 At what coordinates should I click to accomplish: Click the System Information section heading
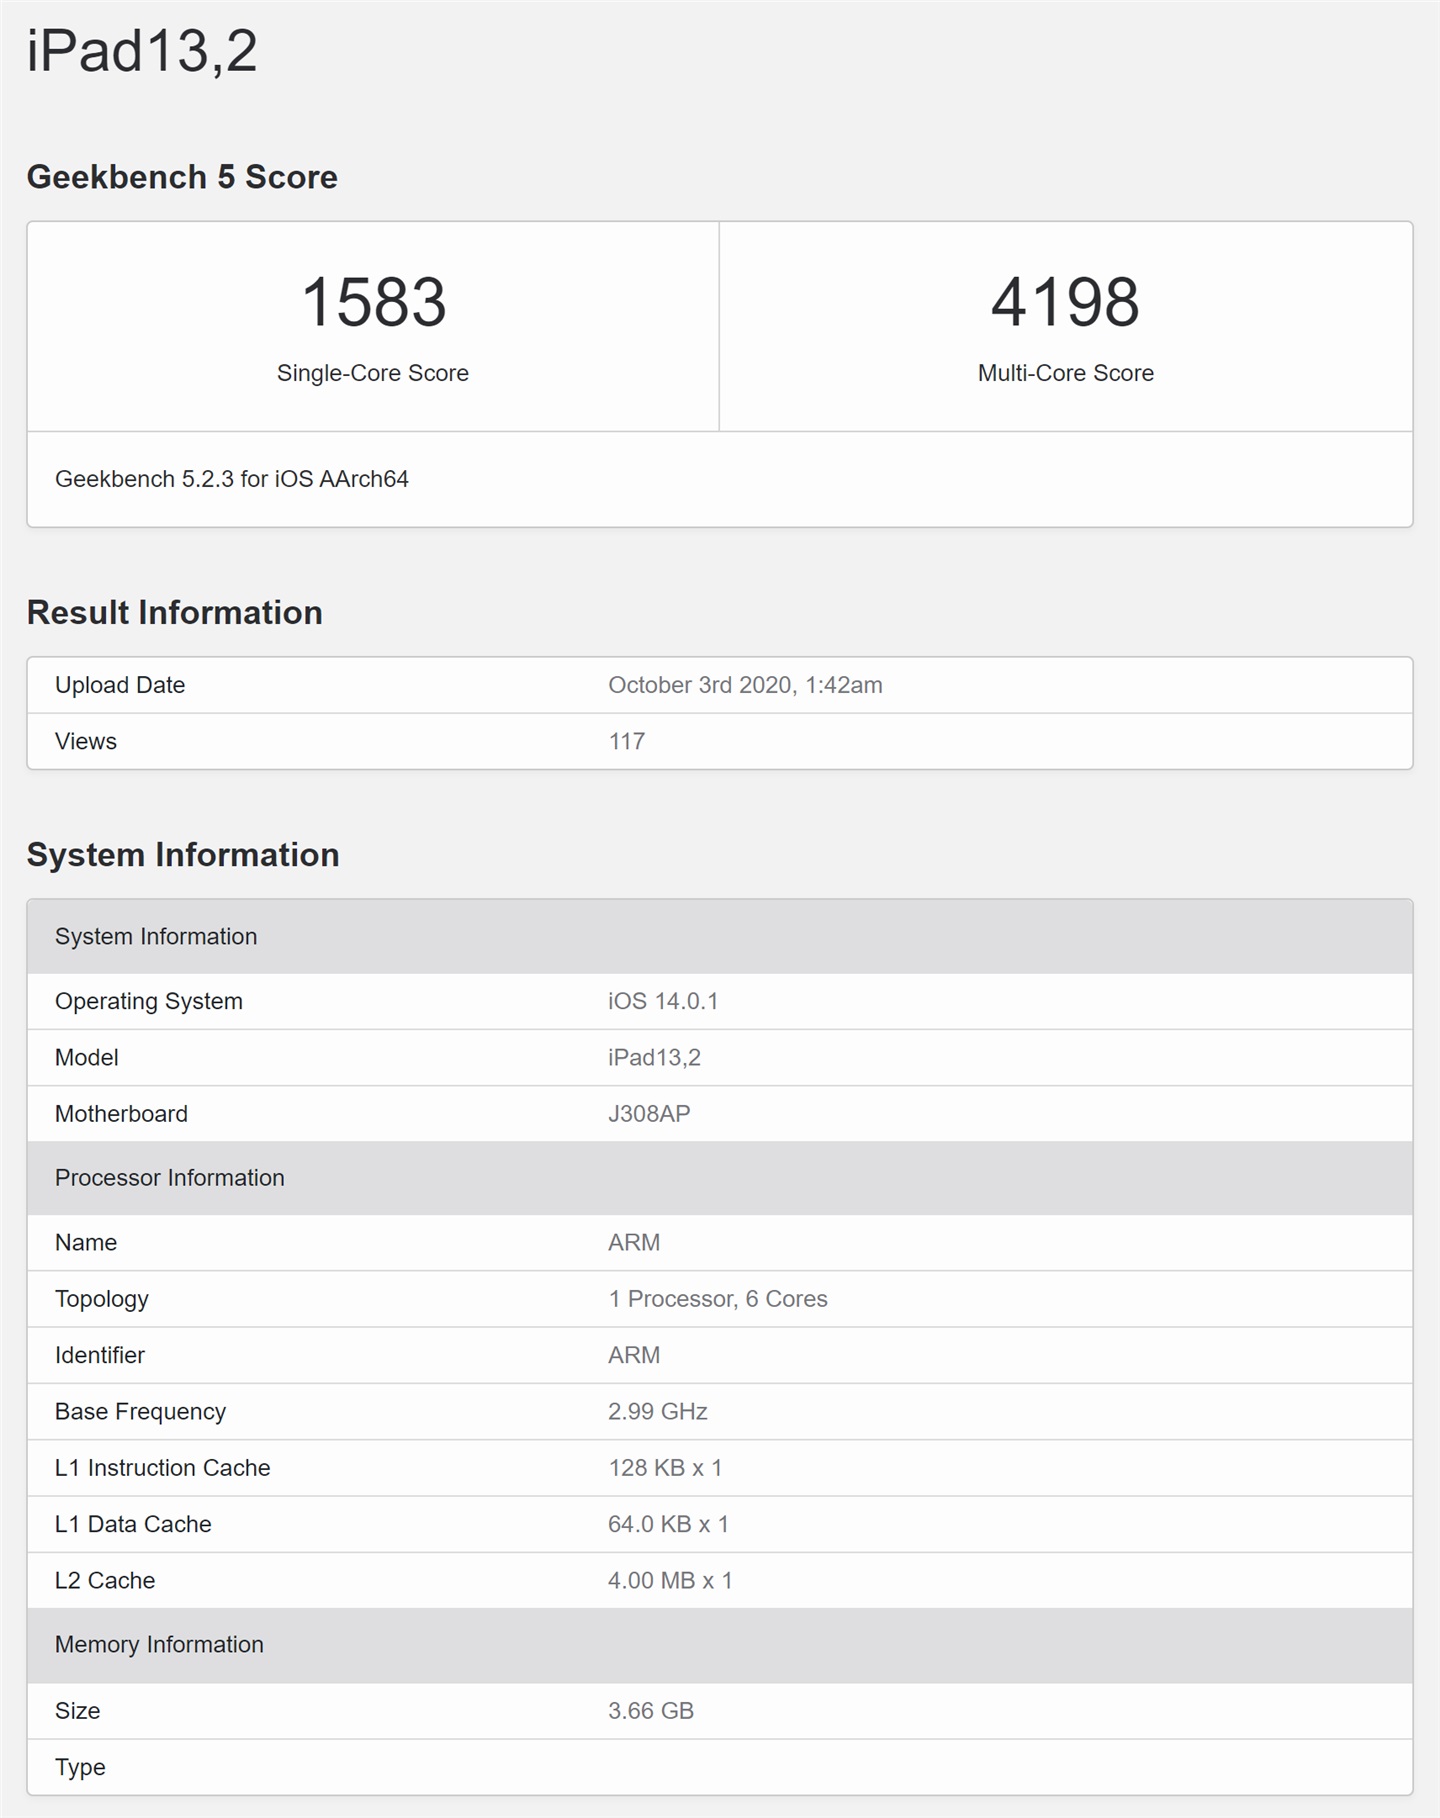183,855
